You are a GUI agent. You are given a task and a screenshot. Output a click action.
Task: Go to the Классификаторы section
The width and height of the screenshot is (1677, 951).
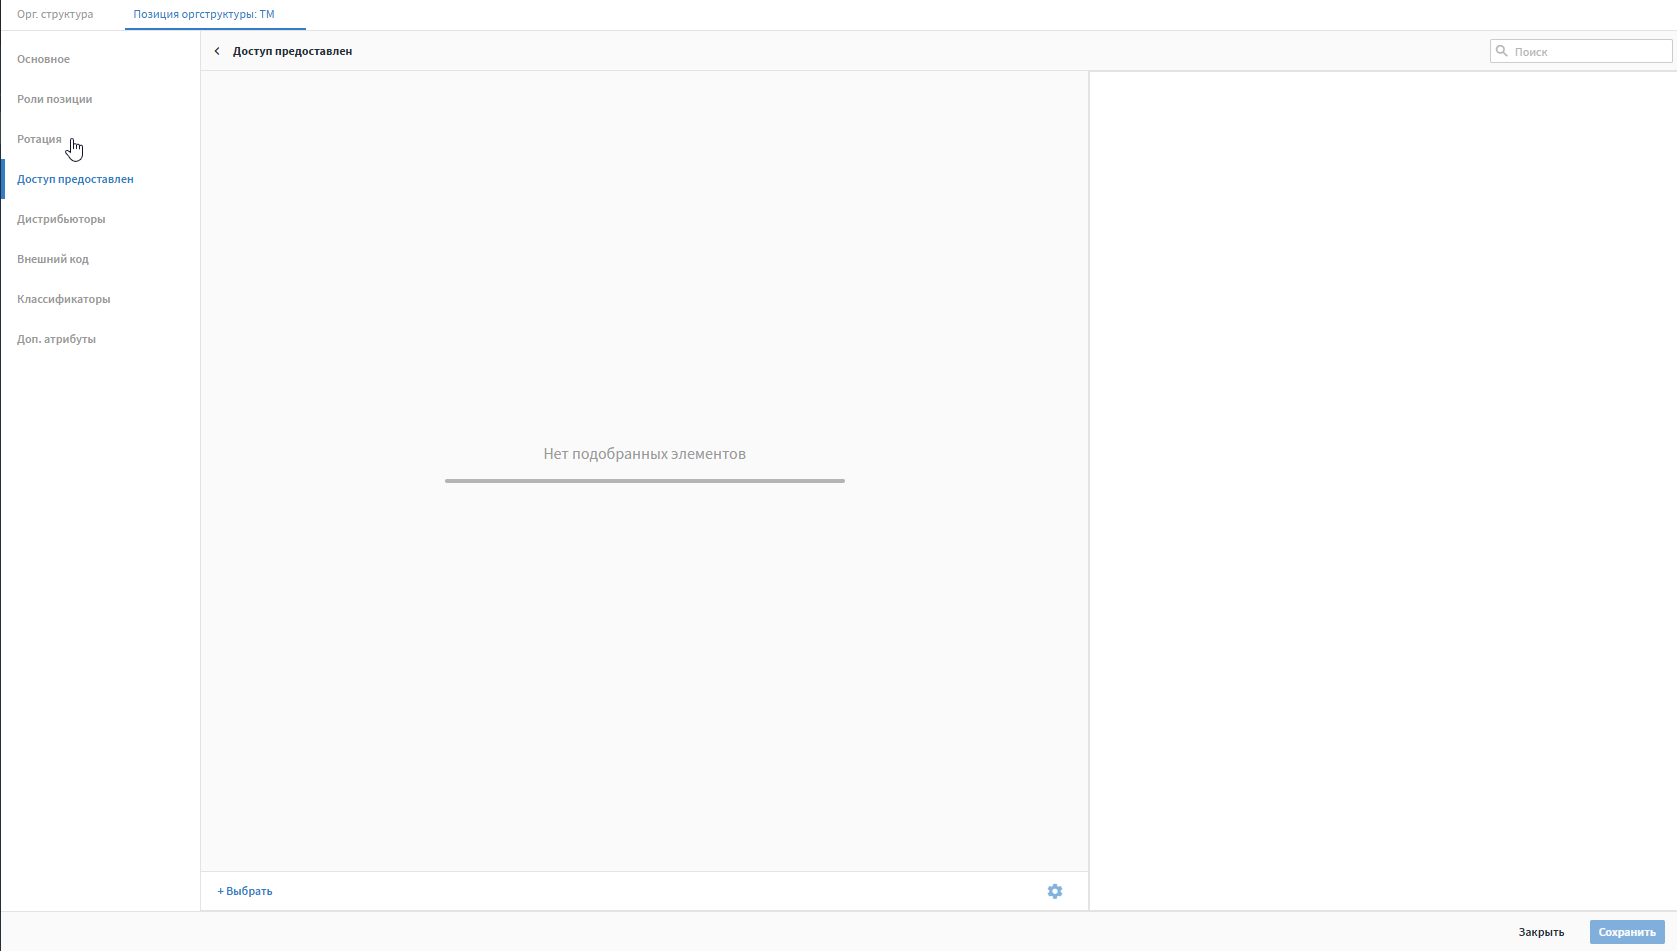pos(63,299)
